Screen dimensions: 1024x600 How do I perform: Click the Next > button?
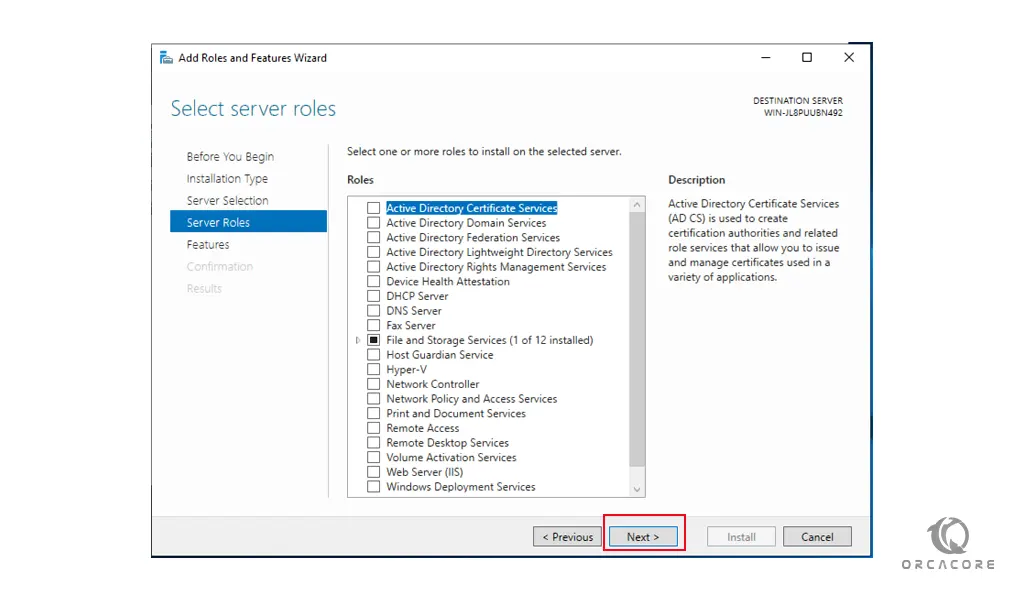pos(643,537)
